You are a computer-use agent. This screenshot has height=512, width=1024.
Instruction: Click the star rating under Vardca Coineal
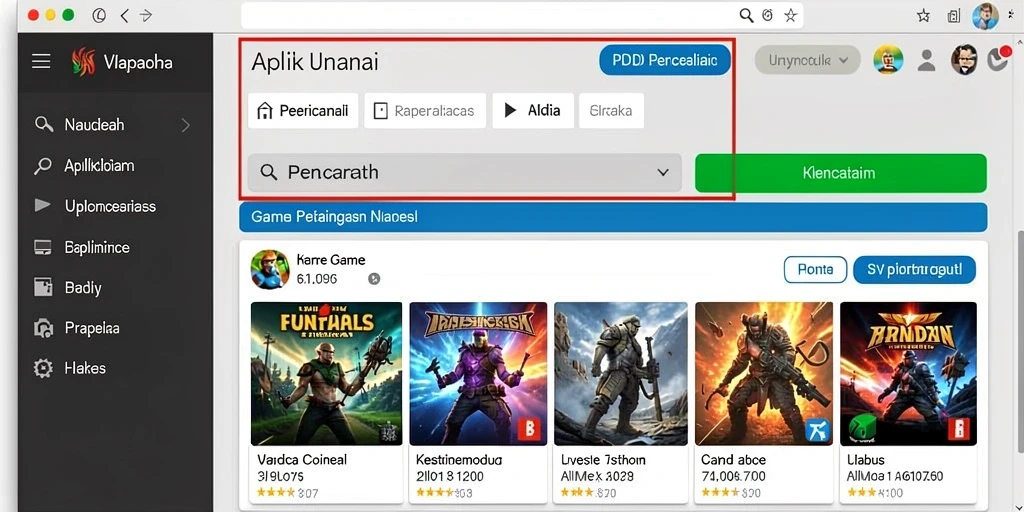[x=276, y=492]
